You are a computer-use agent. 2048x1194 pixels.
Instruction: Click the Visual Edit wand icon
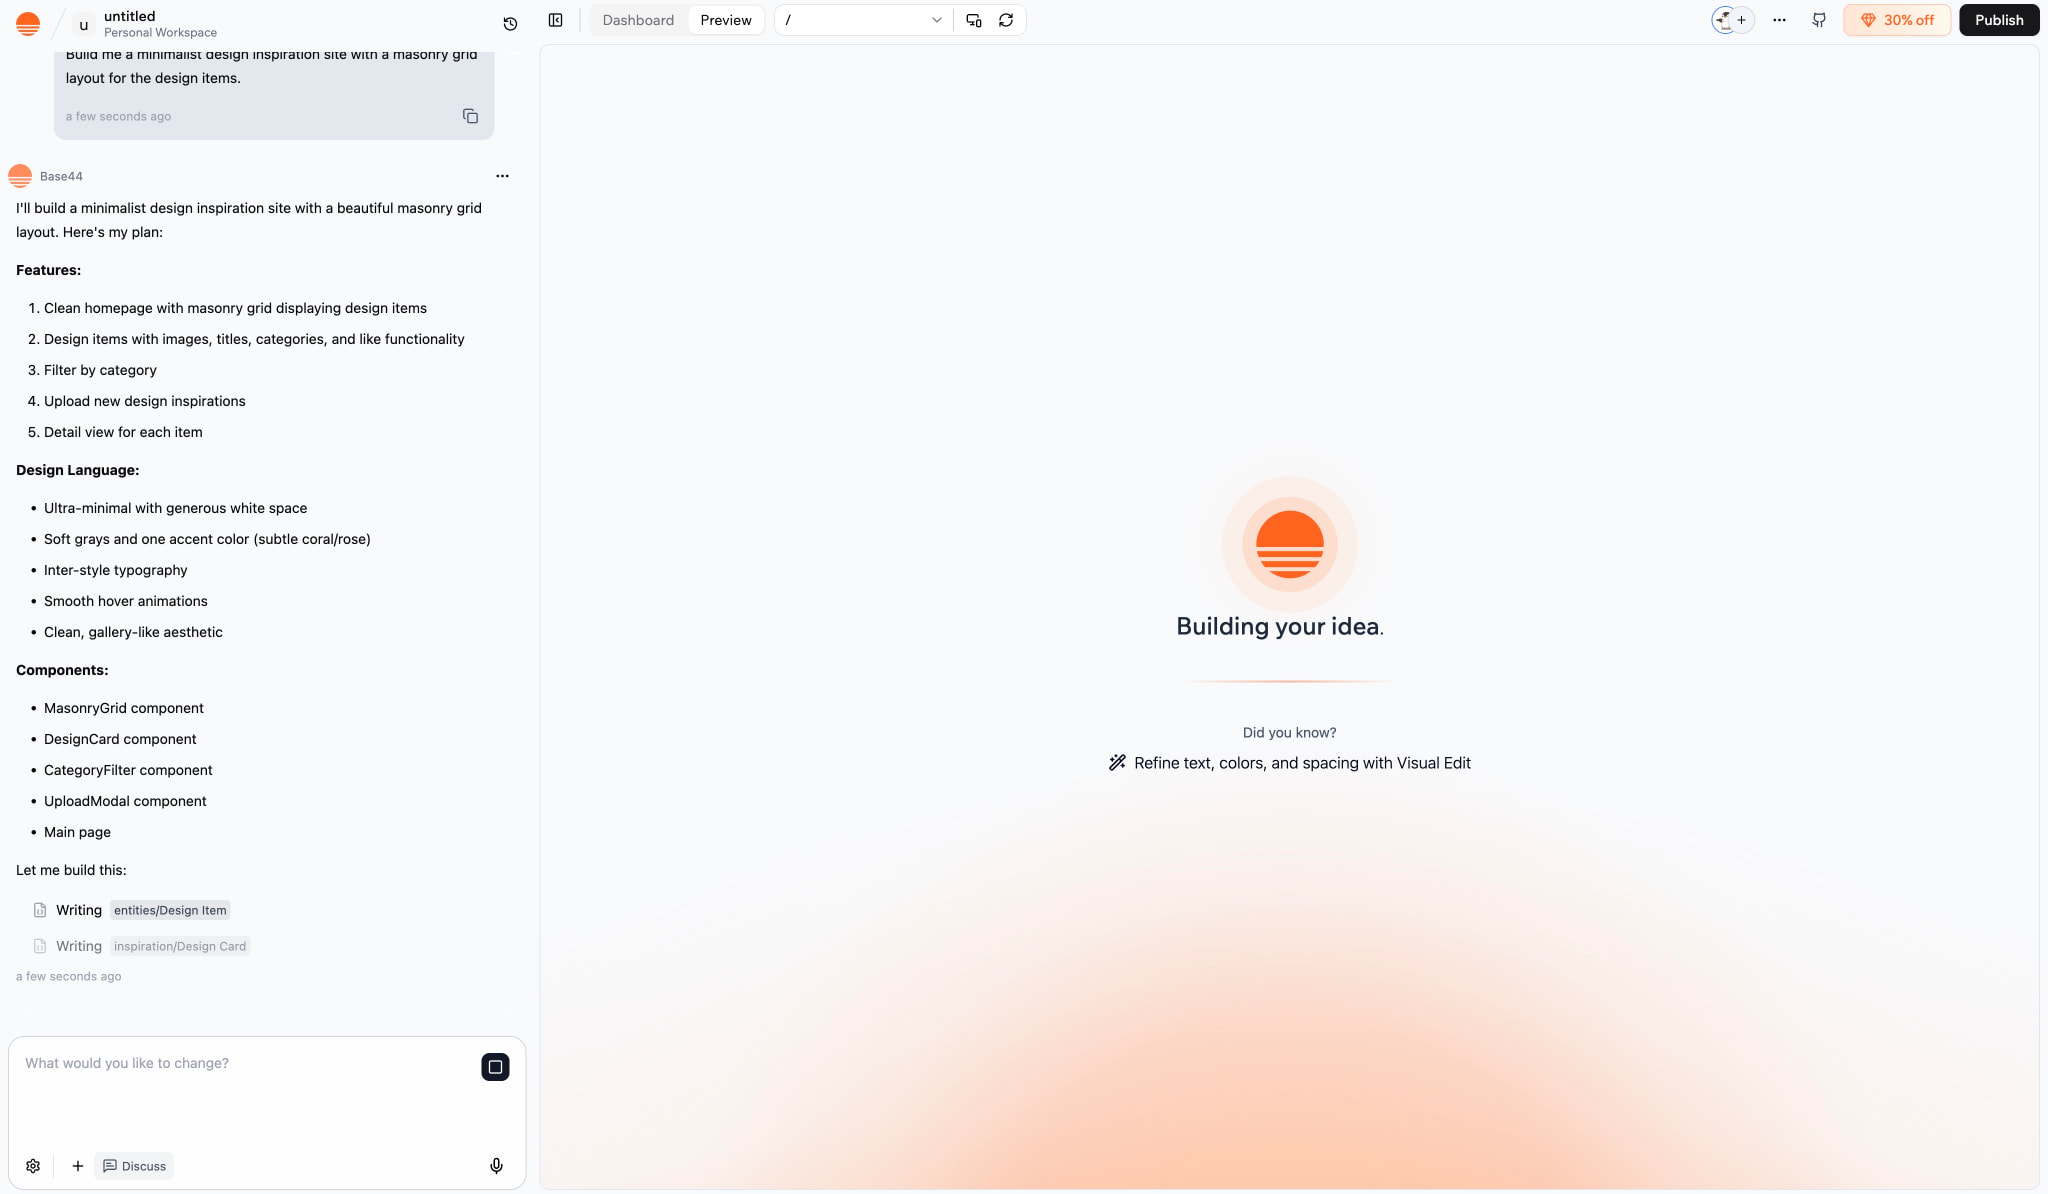tap(1117, 763)
